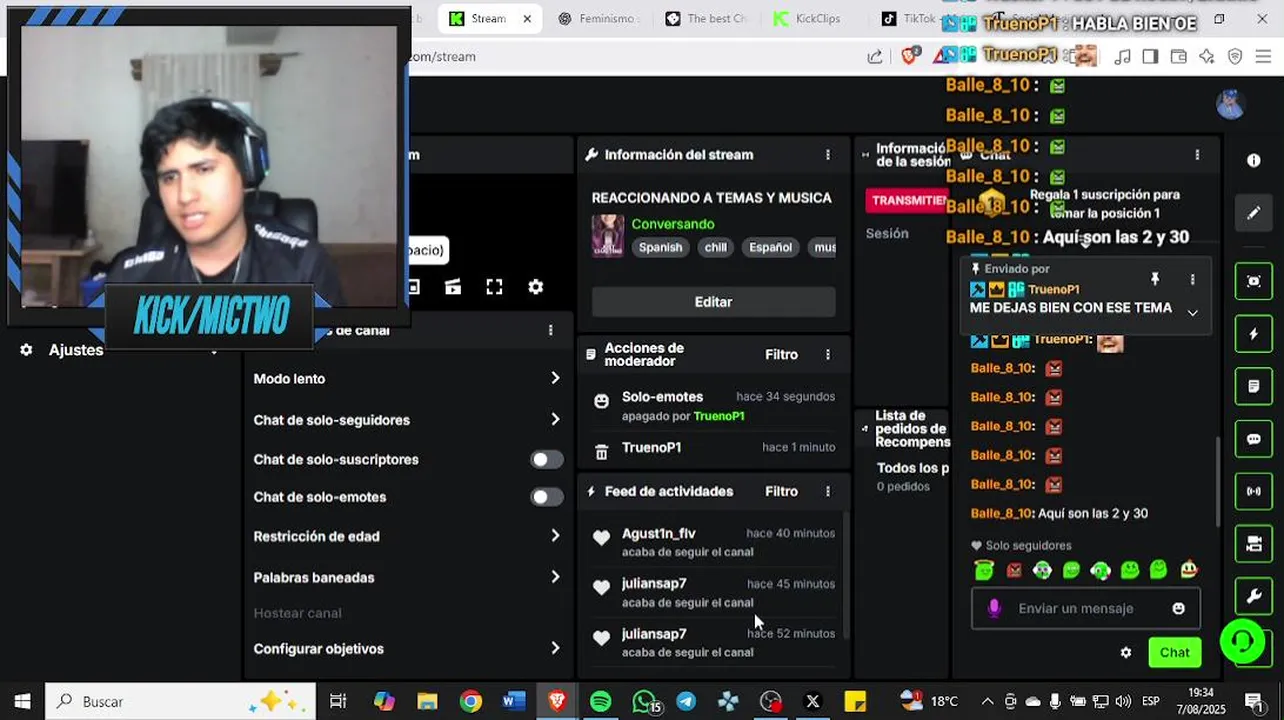Click the Español tag chip
This screenshot has width=1284, height=720.
point(770,248)
